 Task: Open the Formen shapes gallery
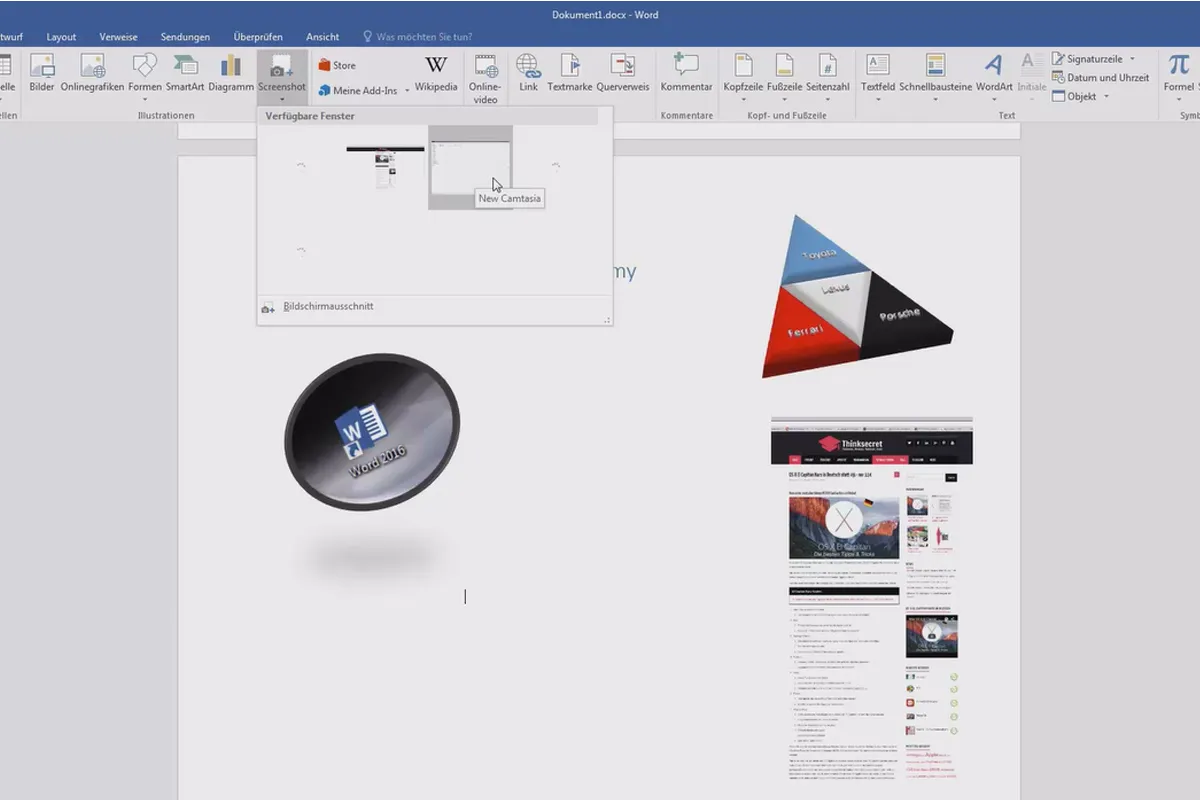[x=145, y=76]
